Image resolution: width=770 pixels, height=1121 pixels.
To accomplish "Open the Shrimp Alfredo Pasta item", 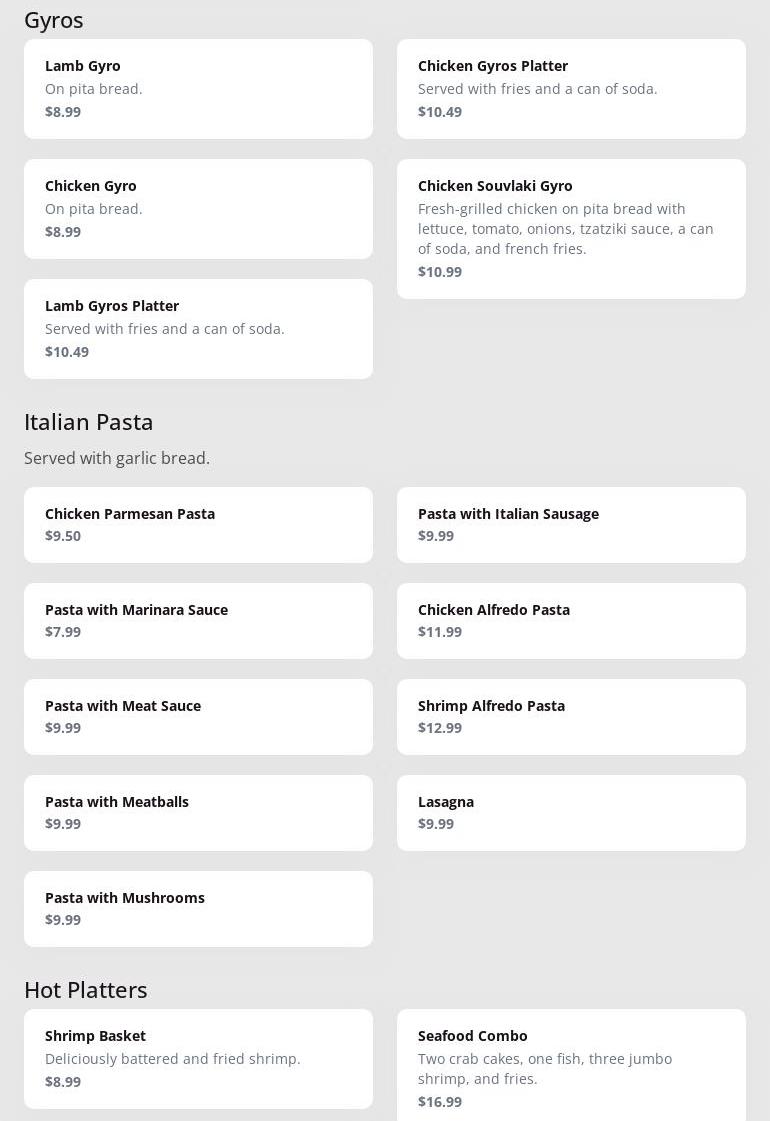I will tap(571, 717).
